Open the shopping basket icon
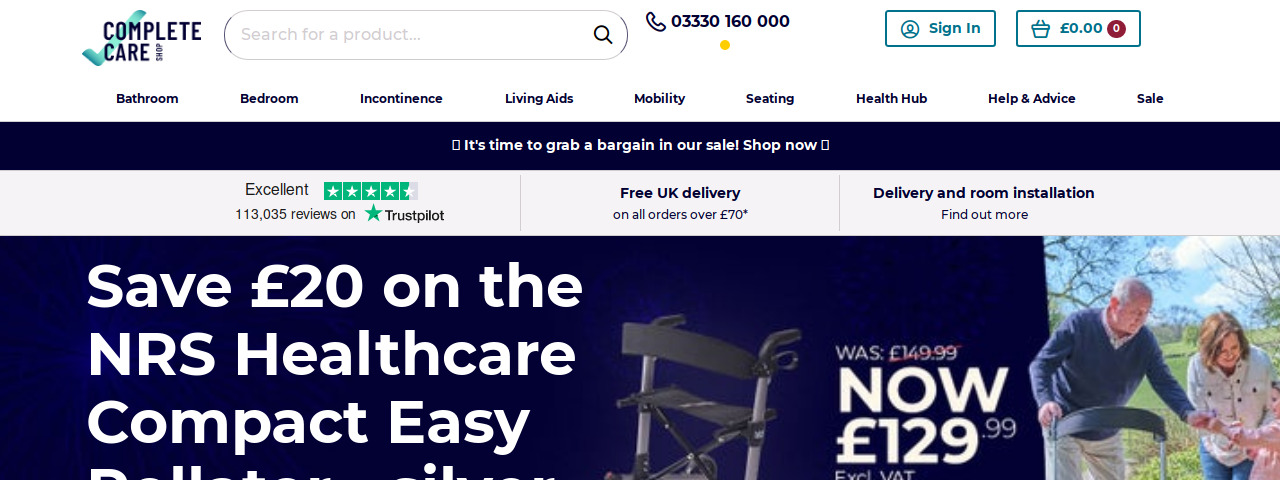Image resolution: width=1280 pixels, height=480 pixels. click(1041, 29)
